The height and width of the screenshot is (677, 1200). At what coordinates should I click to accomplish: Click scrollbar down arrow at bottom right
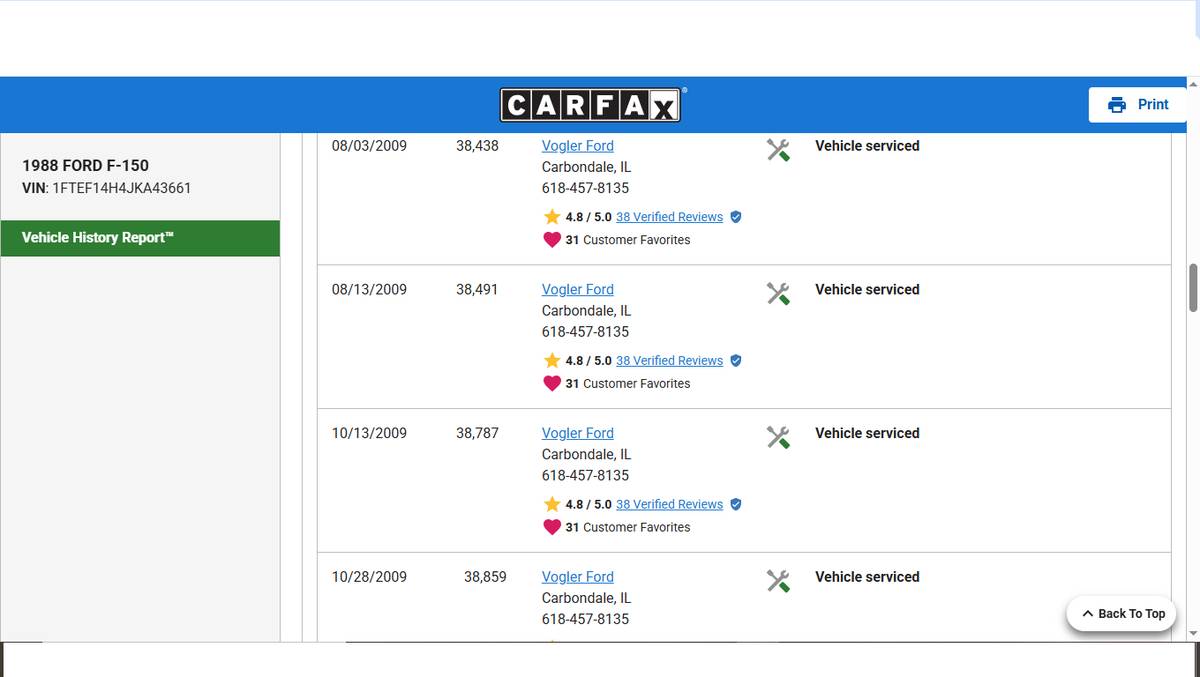tap(1192, 634)
